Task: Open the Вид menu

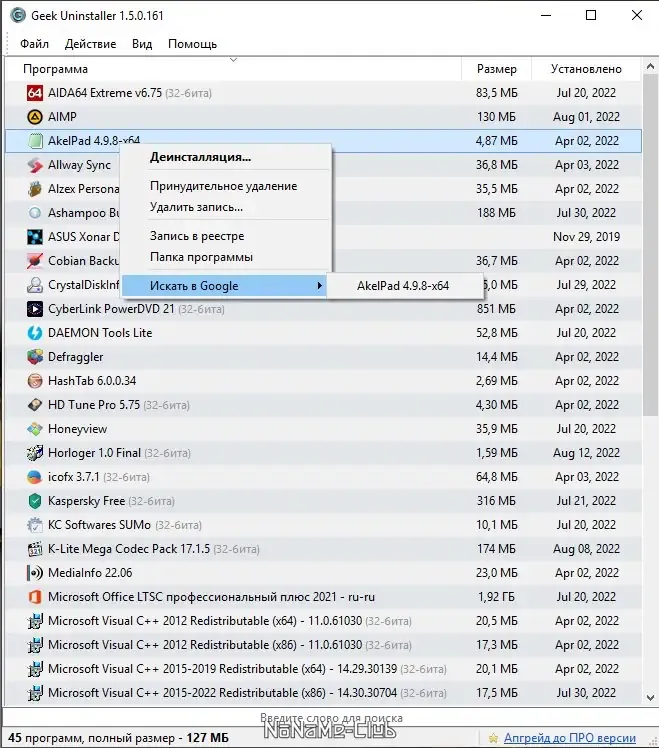Action: [142, 44]
